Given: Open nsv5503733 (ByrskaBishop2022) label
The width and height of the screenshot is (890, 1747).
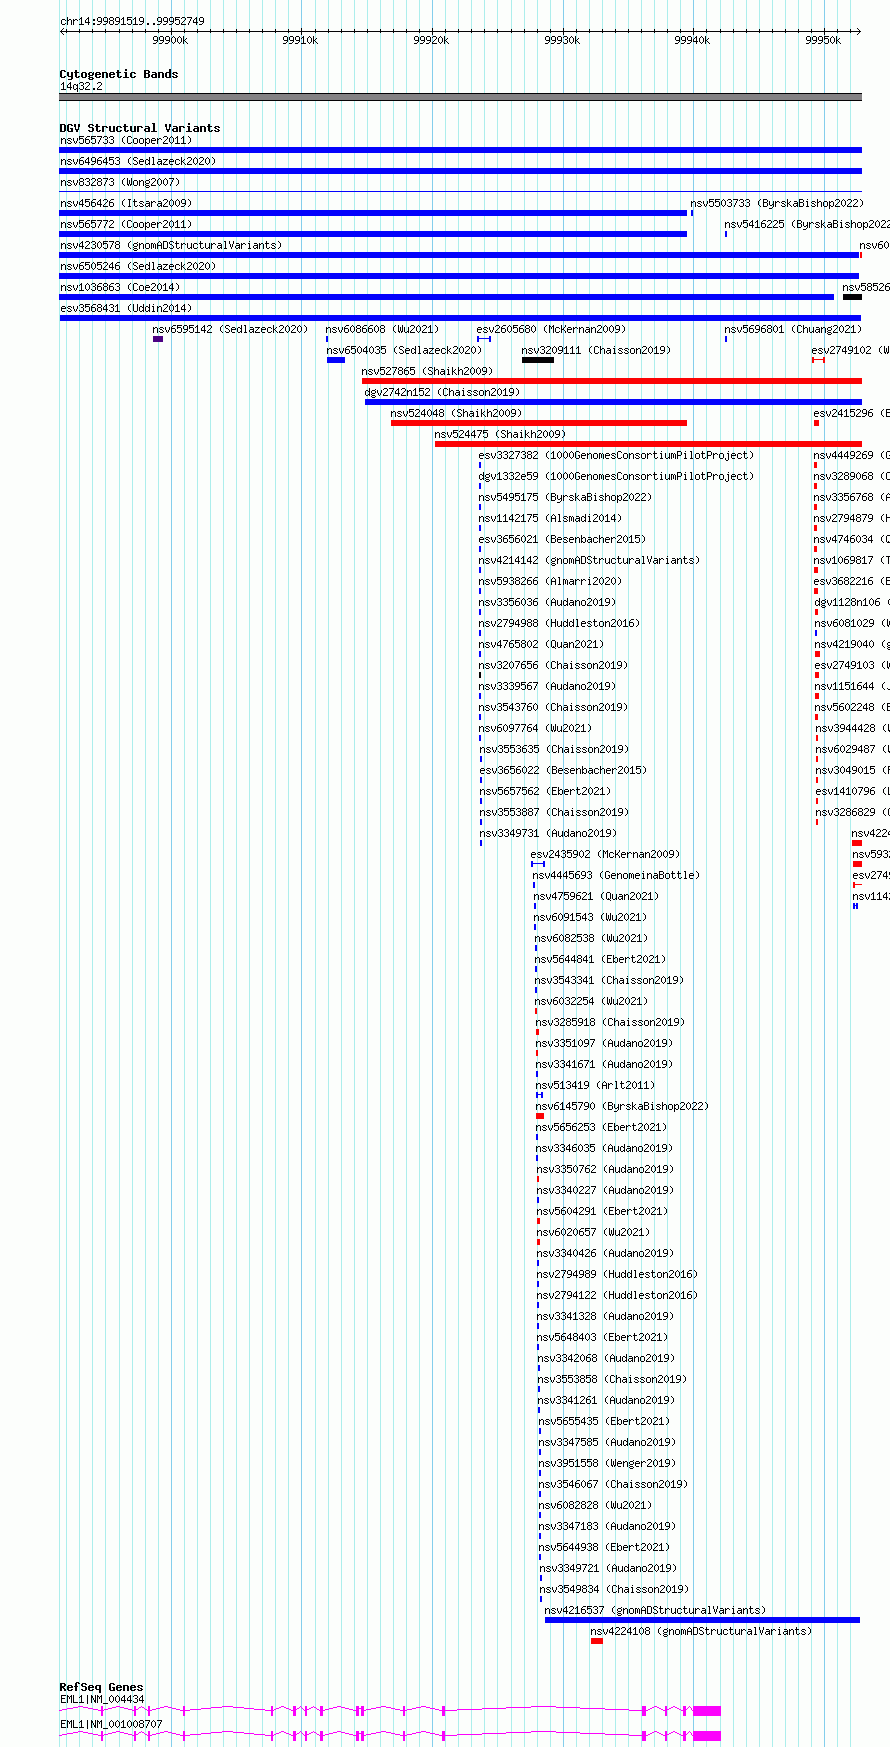Looking at the screenshot, I should [776, 204].
